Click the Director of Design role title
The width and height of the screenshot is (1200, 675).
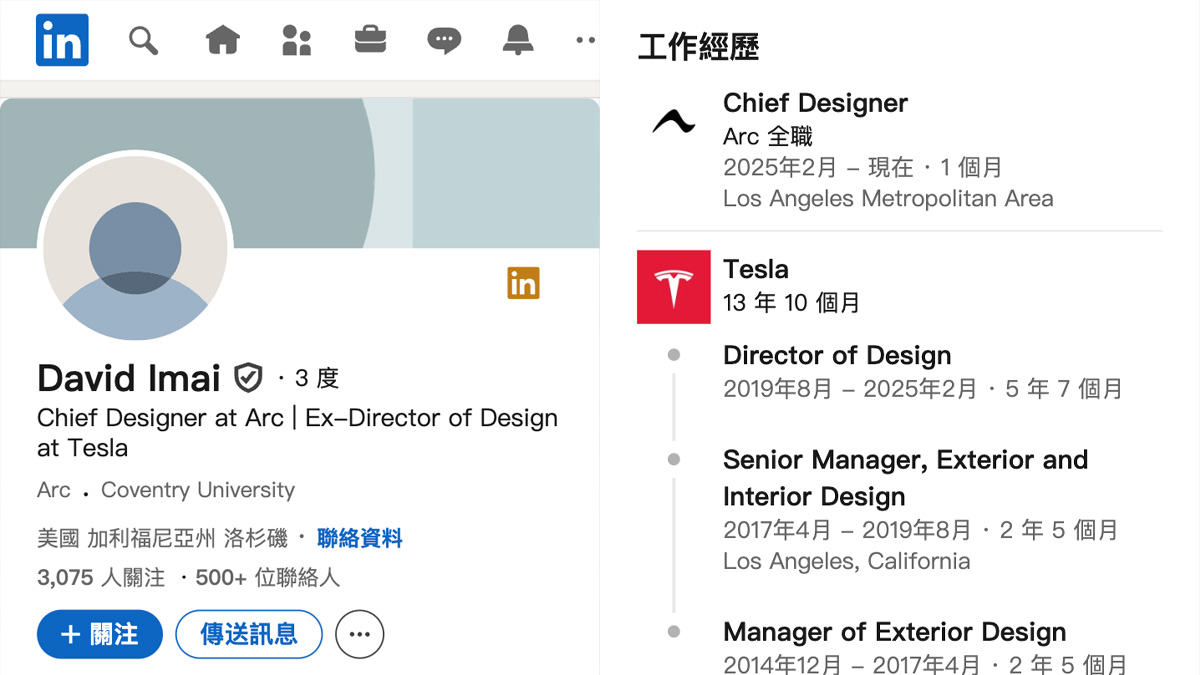(x=837, y=355)
